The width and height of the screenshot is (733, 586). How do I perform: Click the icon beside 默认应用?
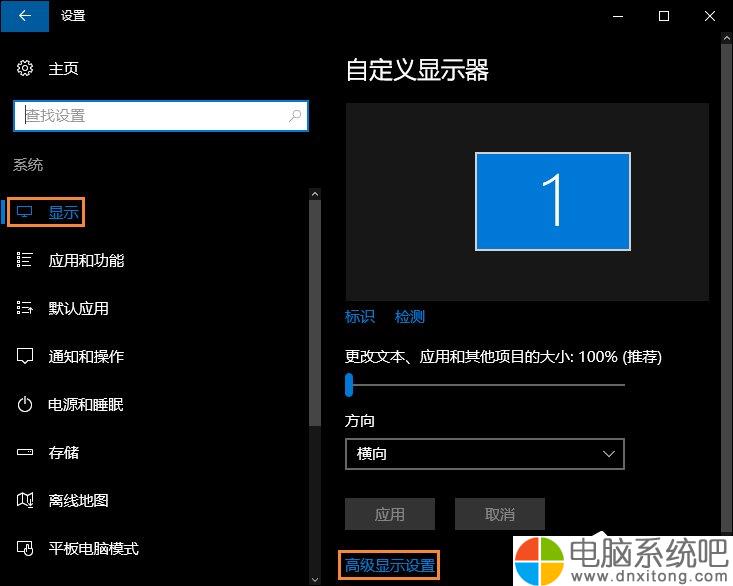coord(24,308)
